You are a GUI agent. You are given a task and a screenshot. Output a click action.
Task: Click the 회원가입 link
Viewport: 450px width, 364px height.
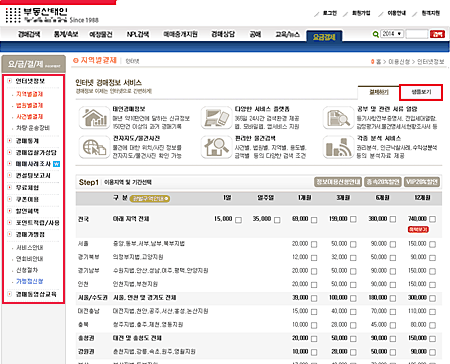pyautogui.click(x=361, y=13)
